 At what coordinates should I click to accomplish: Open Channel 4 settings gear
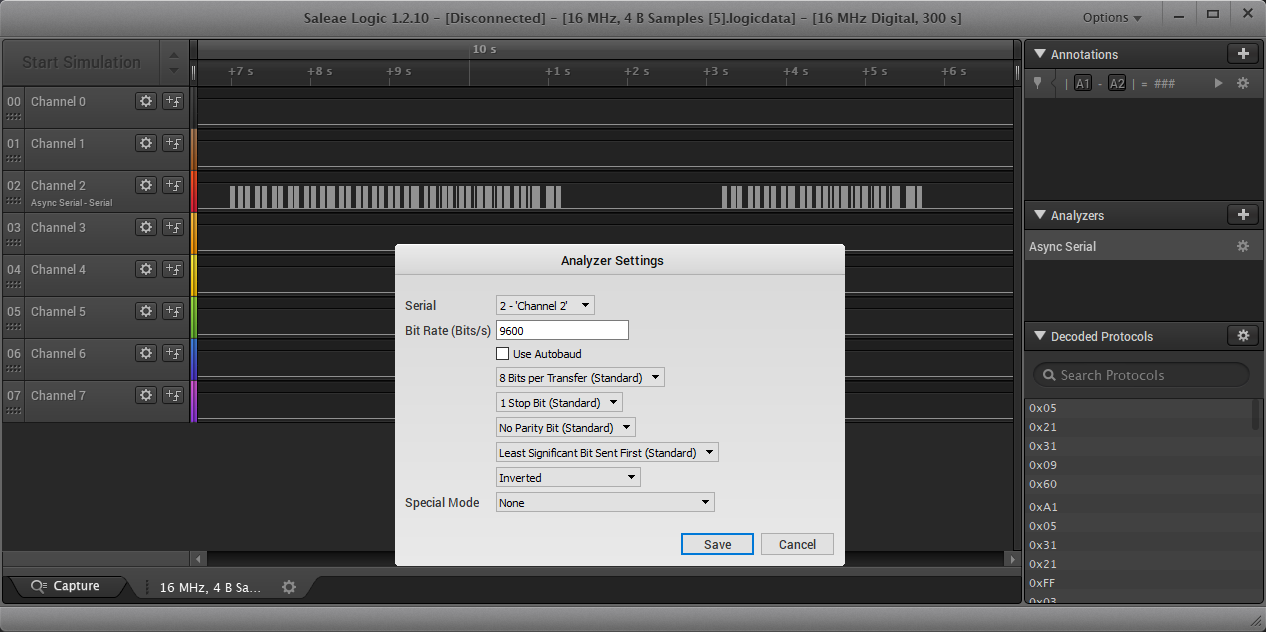coord(146,269)
